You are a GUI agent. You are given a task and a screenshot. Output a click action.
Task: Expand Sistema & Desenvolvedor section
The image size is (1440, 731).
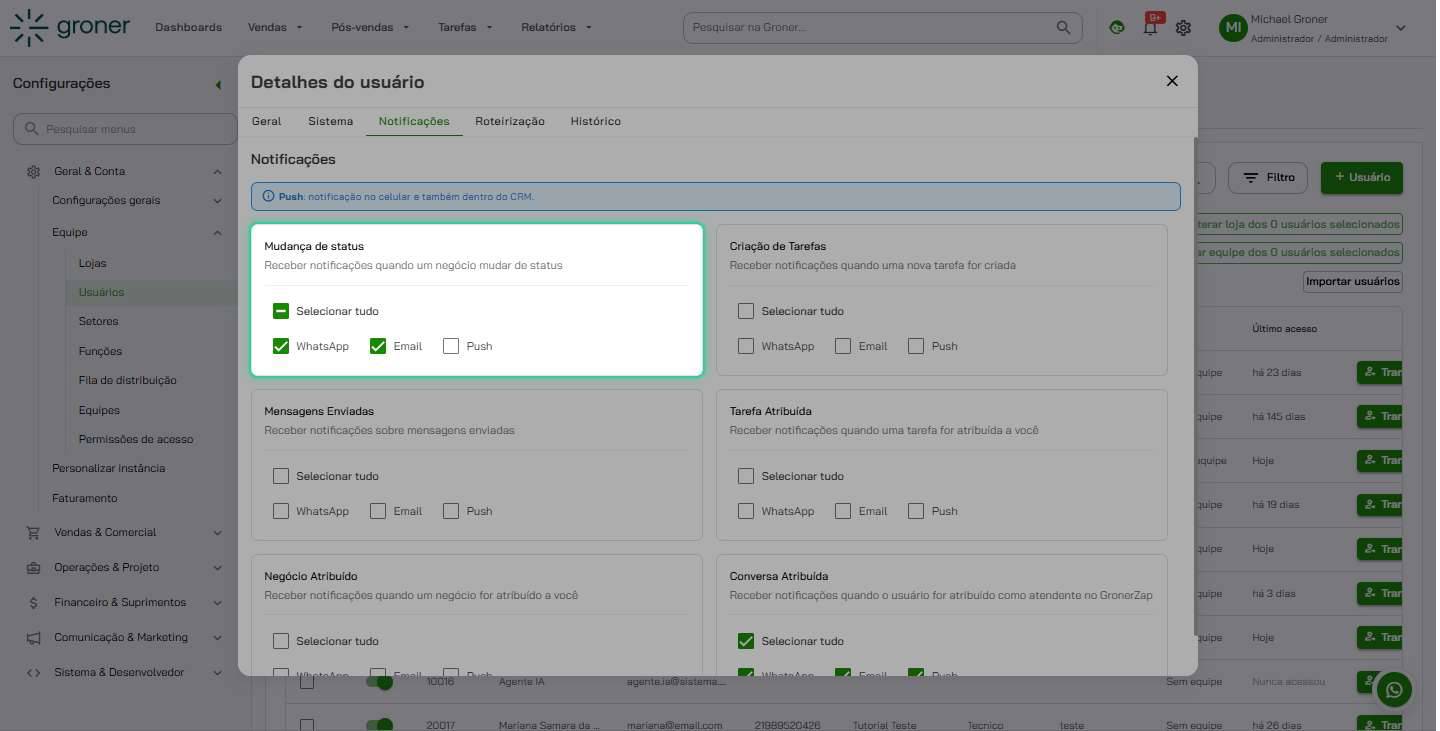click(217, 673)
